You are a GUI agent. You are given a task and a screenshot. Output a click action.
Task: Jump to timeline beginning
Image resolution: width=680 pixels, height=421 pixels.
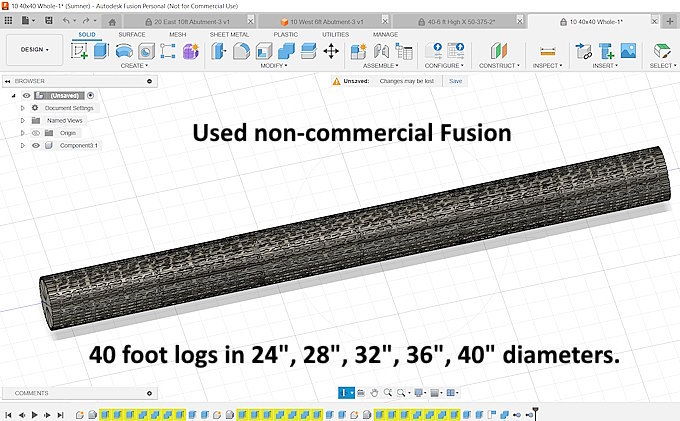point(8,415)
